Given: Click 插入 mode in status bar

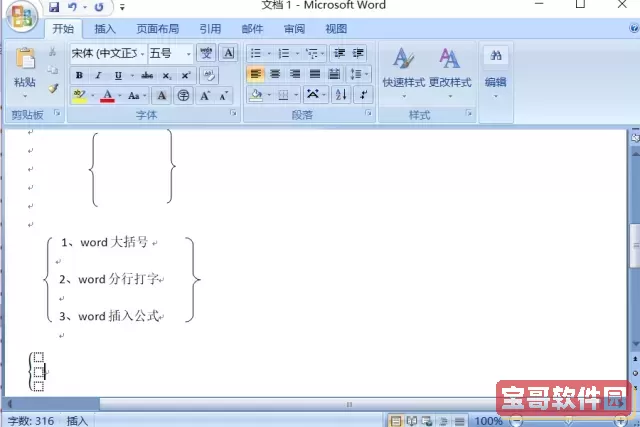Looking at the screenshot, I should point(77,421).
